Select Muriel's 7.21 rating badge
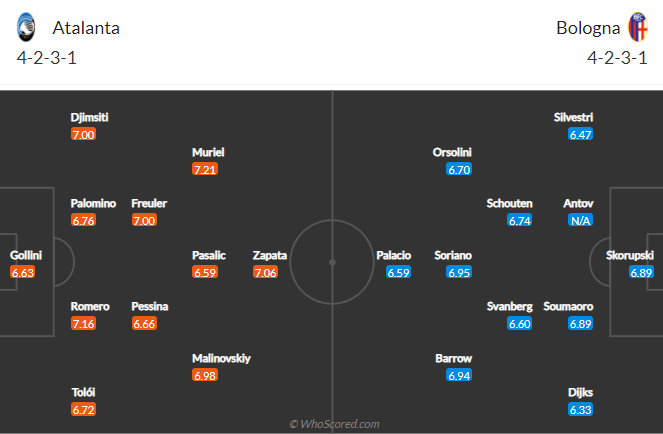Image resolution: width=663 pixels, height=434 pixels. pos(205,169)
